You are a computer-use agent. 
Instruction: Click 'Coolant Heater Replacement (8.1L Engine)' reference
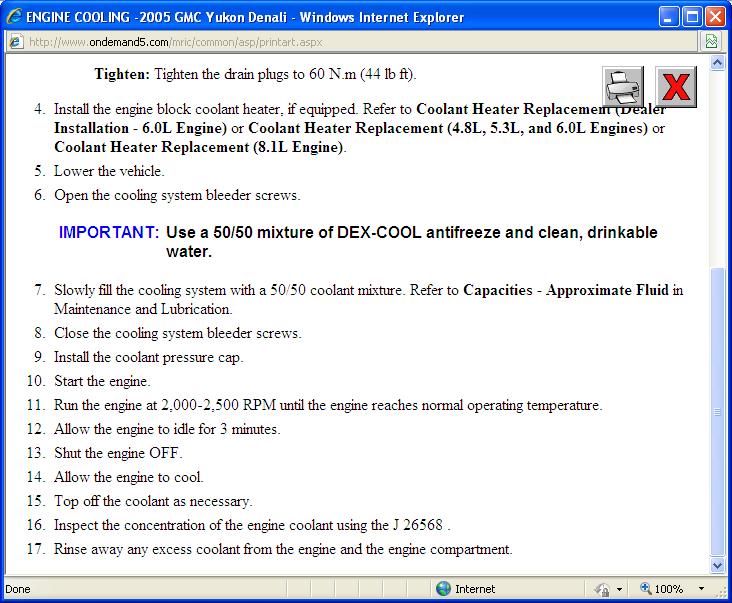(199, 147)
